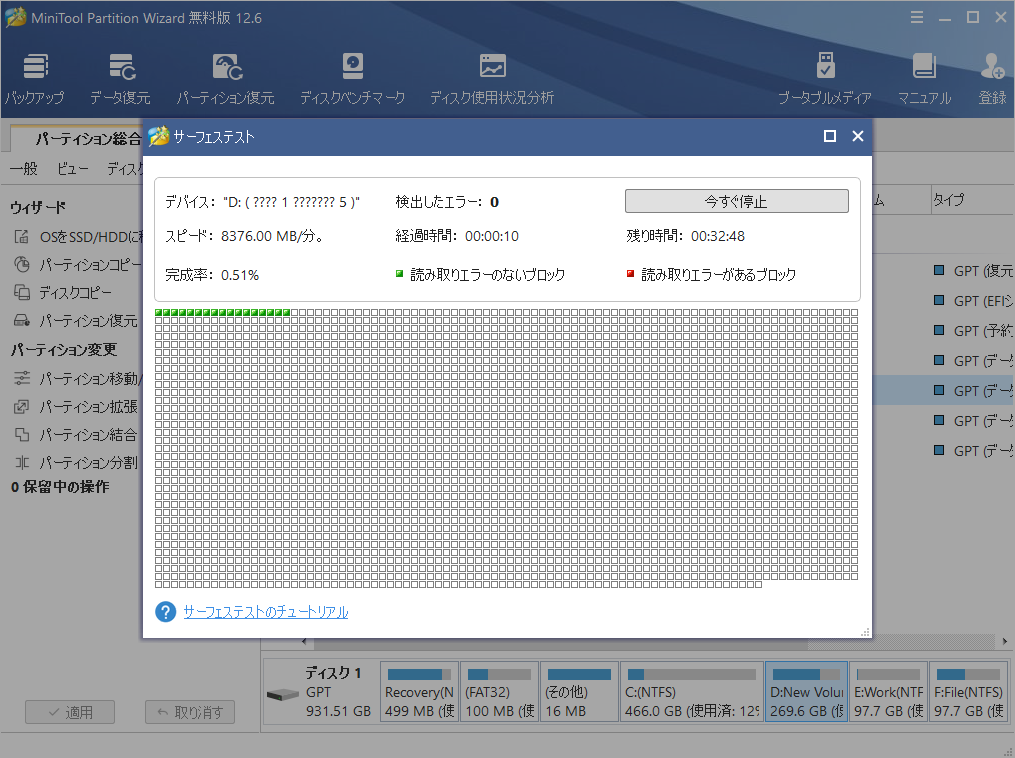The height and width of the screenshot is (758, 1015).
Task: Open the Disk (ディスク) menu
Action: point(125,169)
